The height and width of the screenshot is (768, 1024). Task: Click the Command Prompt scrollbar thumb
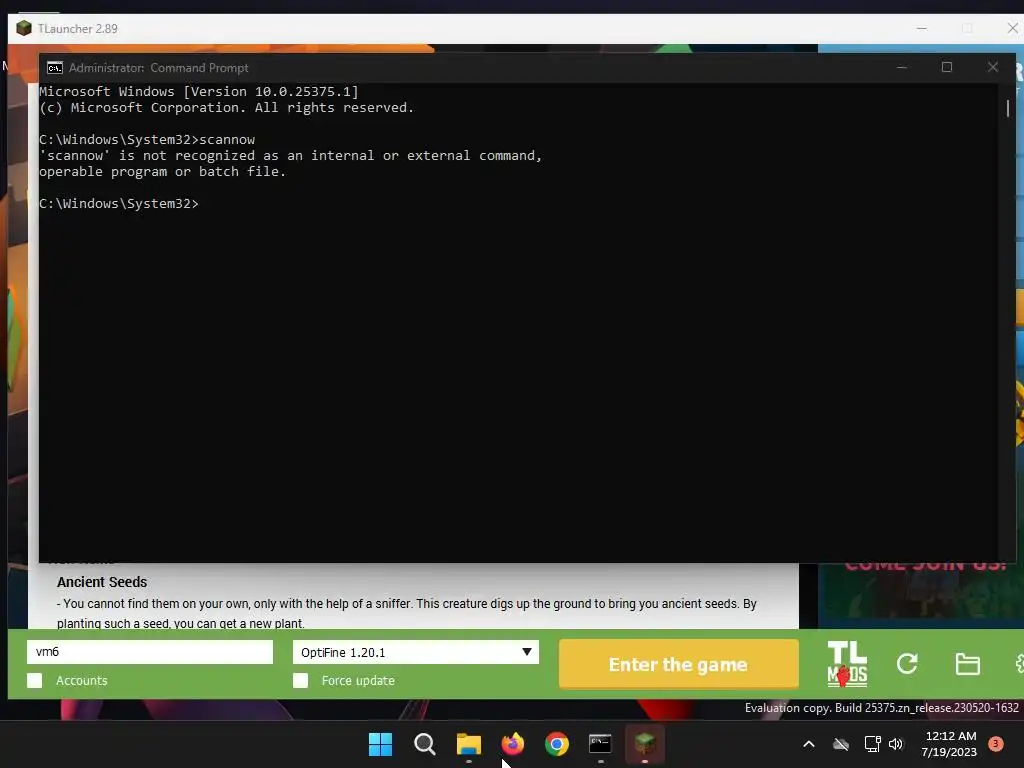[x=1008, y=108]
